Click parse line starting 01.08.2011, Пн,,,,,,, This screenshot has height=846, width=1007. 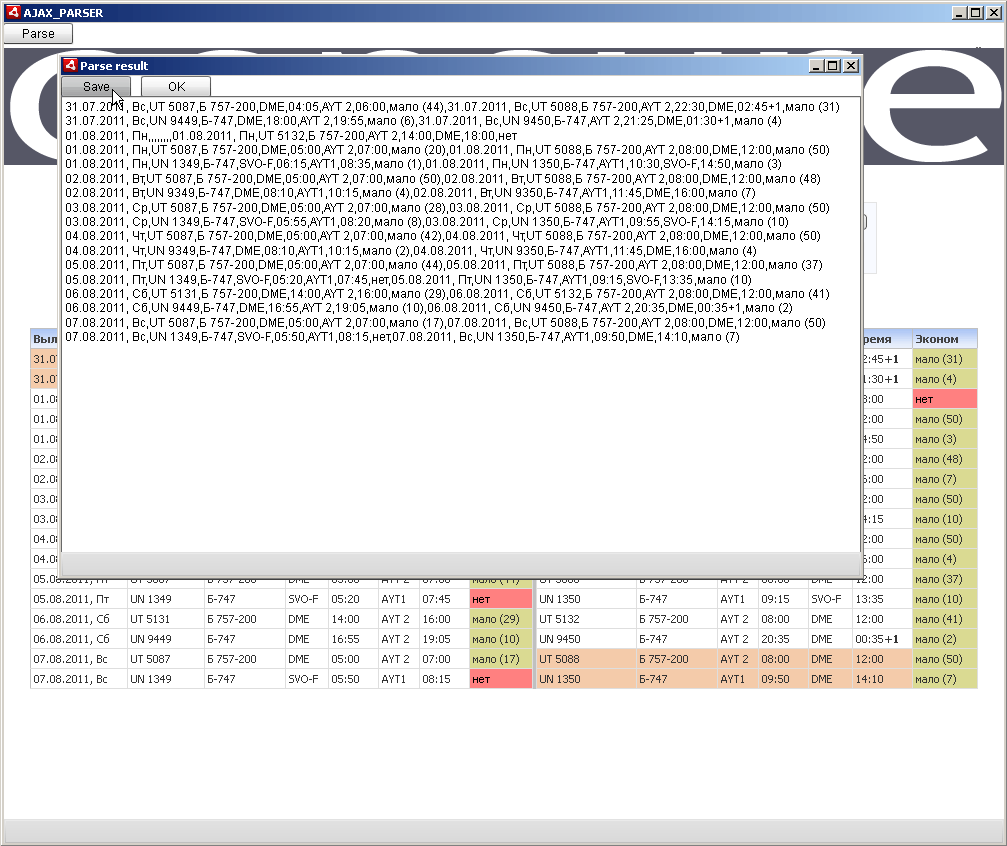coord(291,136)
